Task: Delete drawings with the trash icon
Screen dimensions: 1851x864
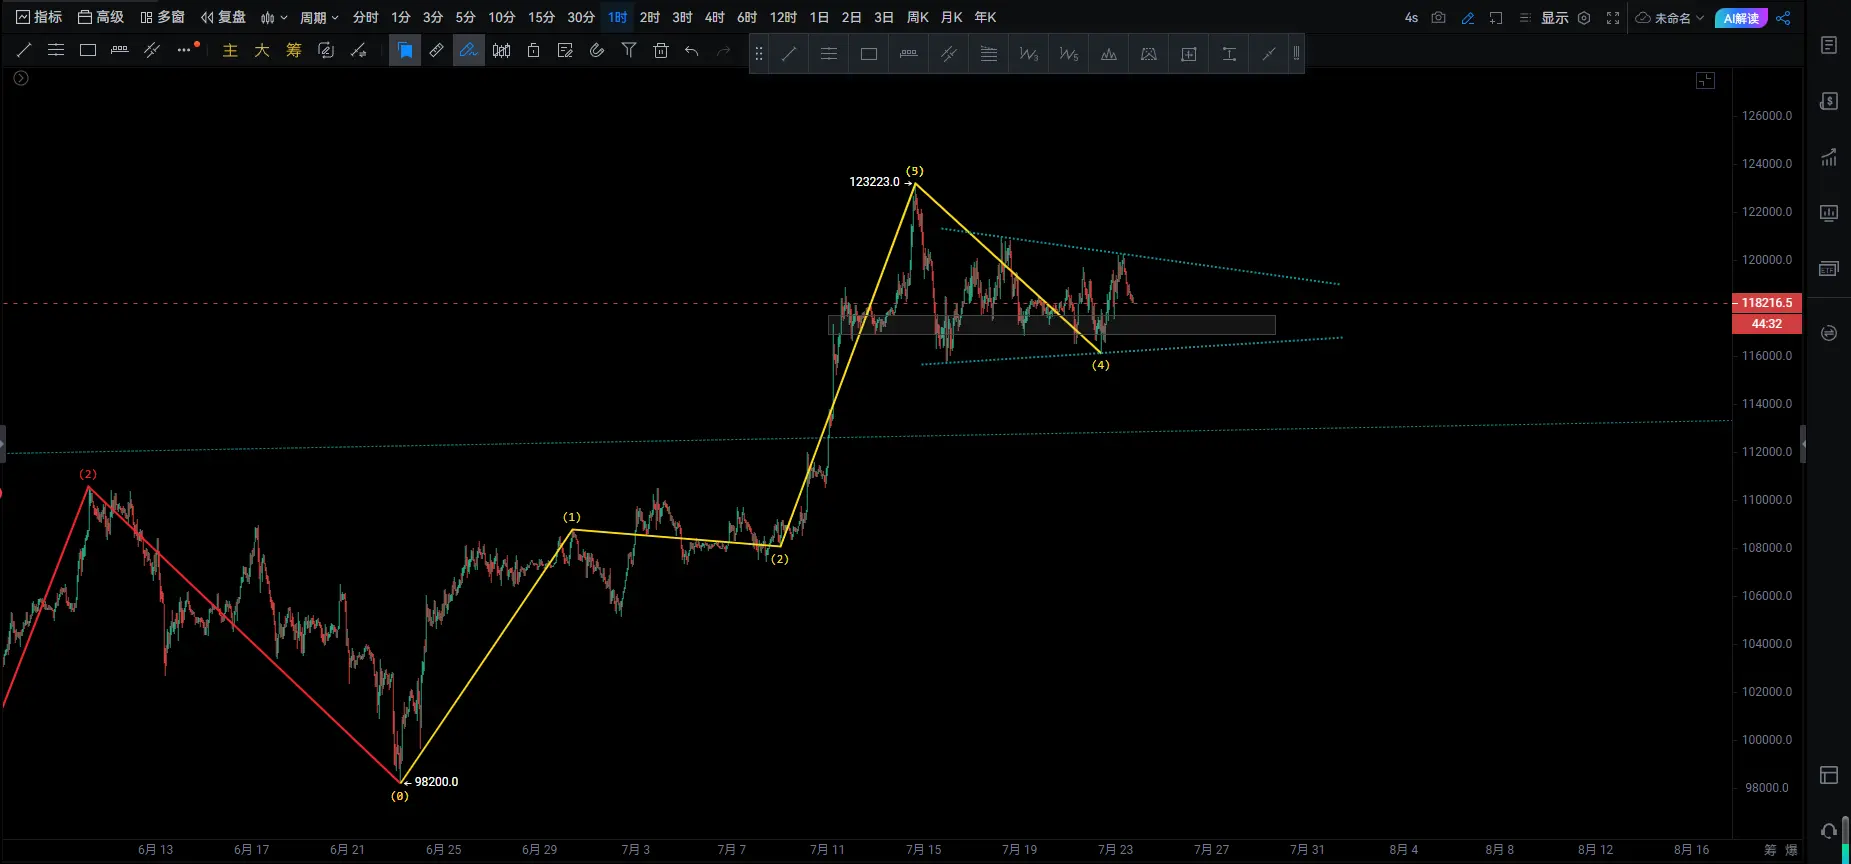Action: click(x=661, y=50)
